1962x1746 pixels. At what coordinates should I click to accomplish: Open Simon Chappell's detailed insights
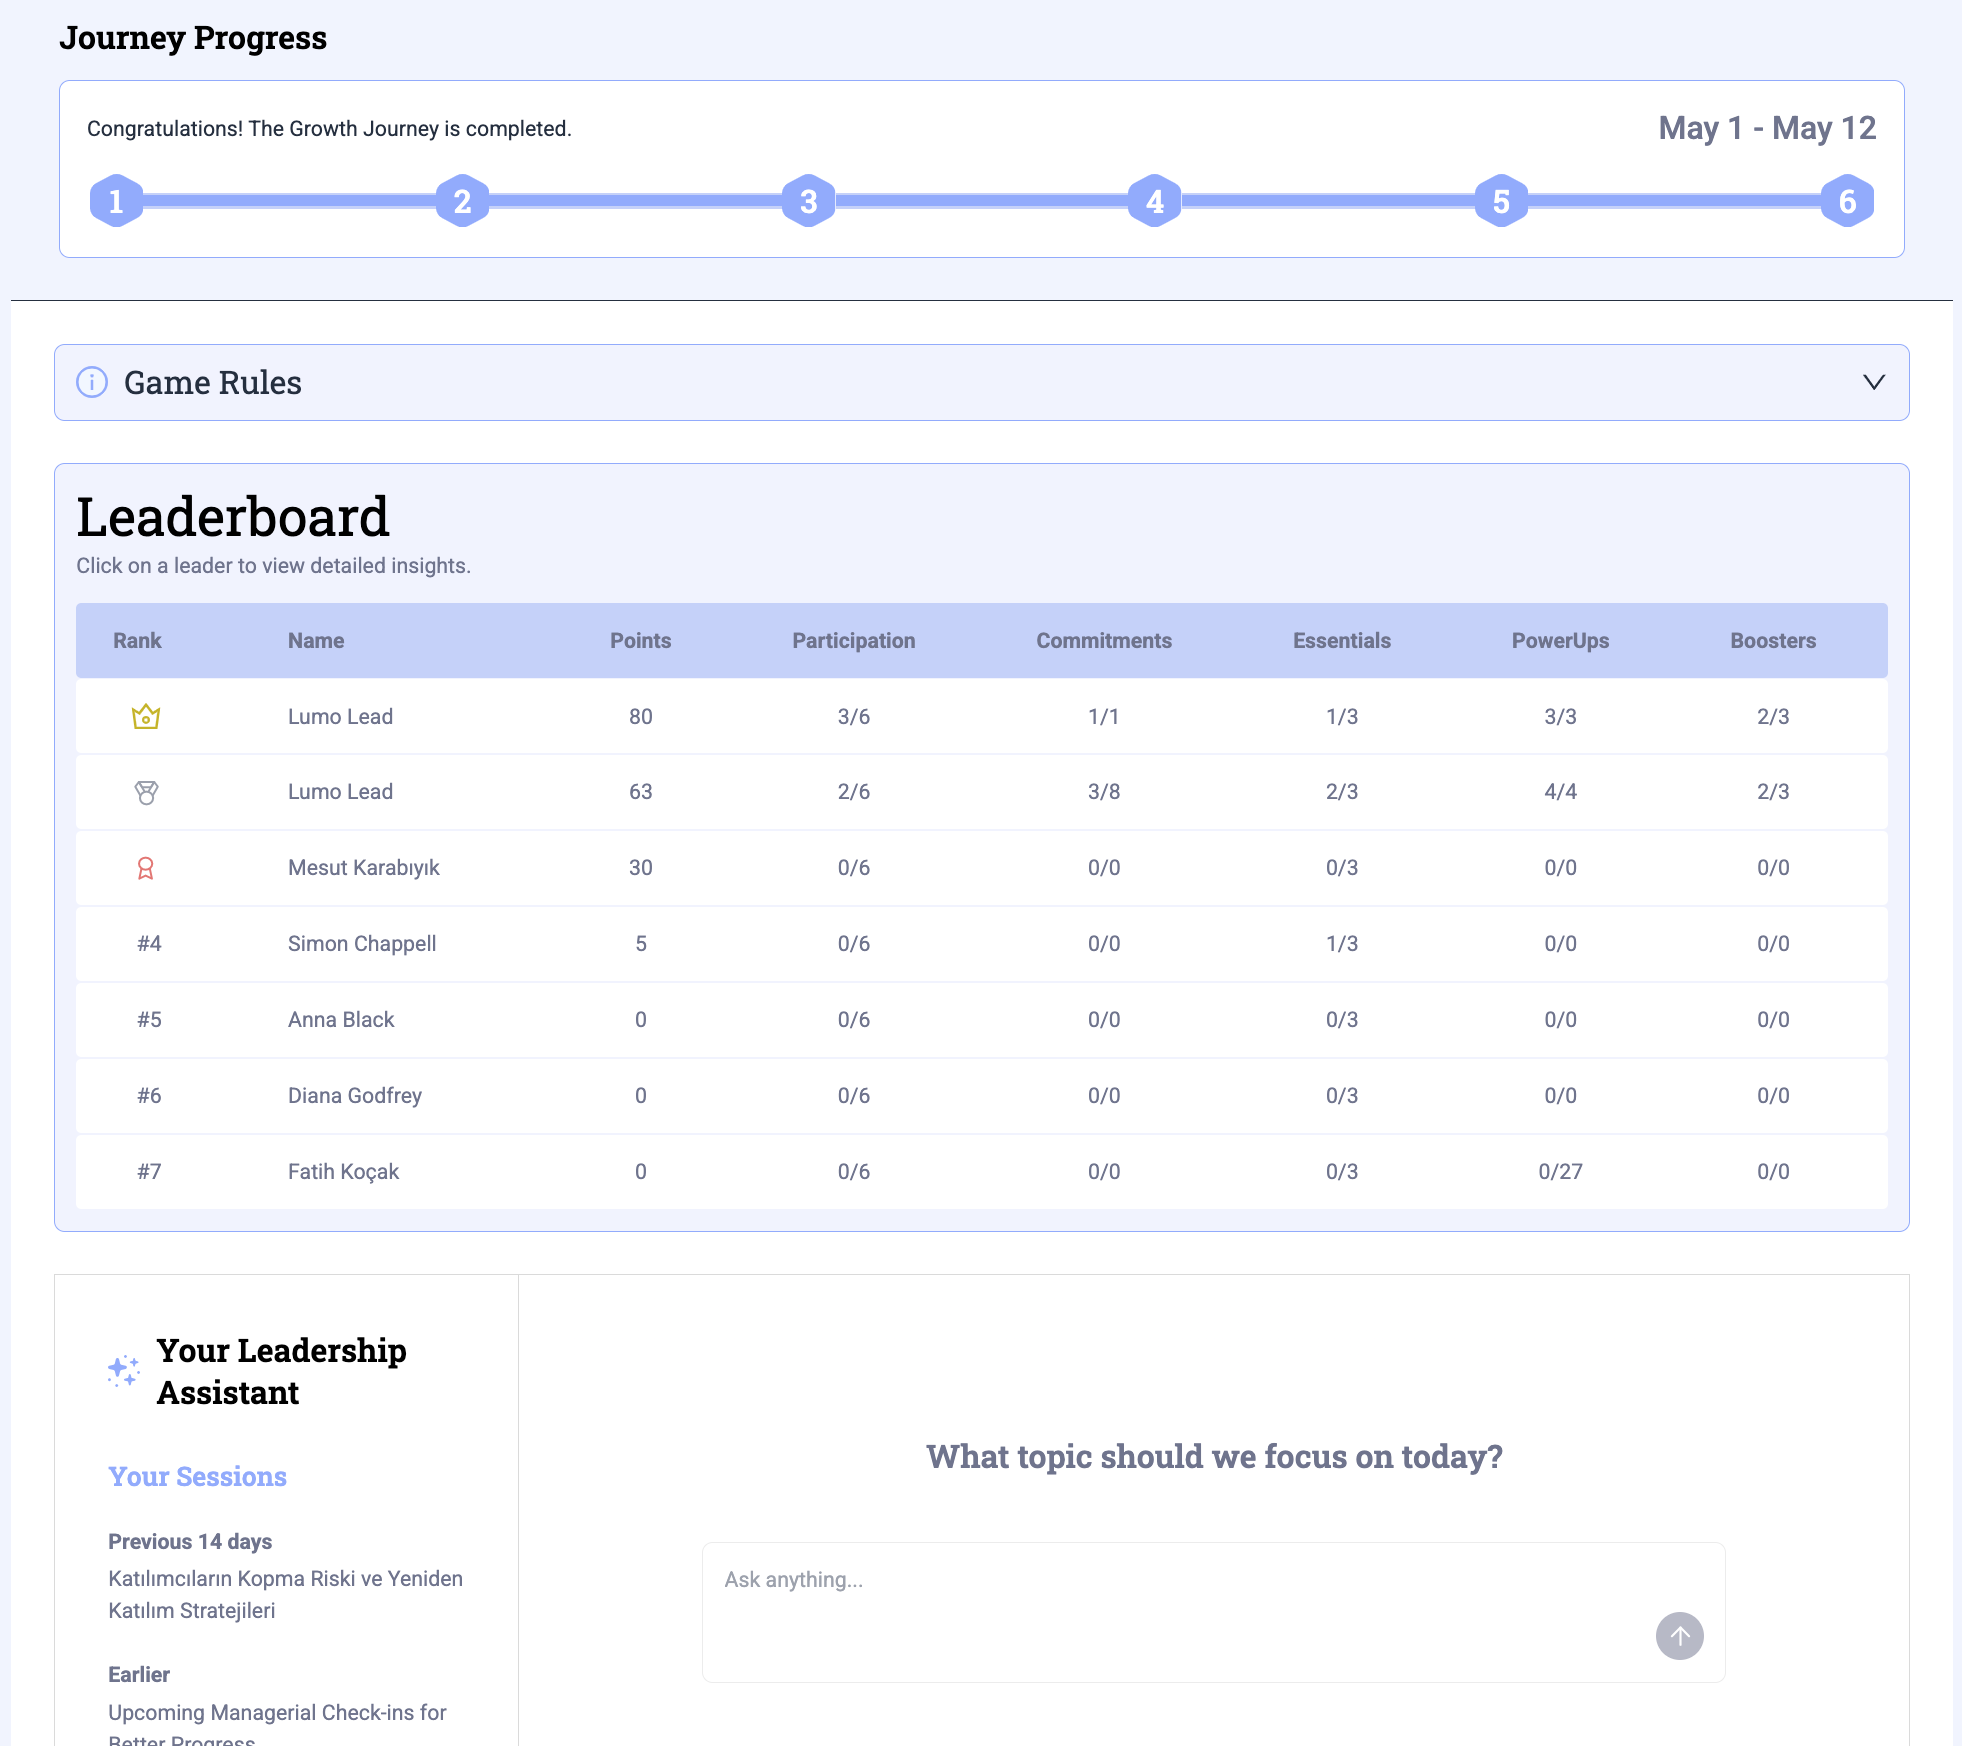click(362, 944)
